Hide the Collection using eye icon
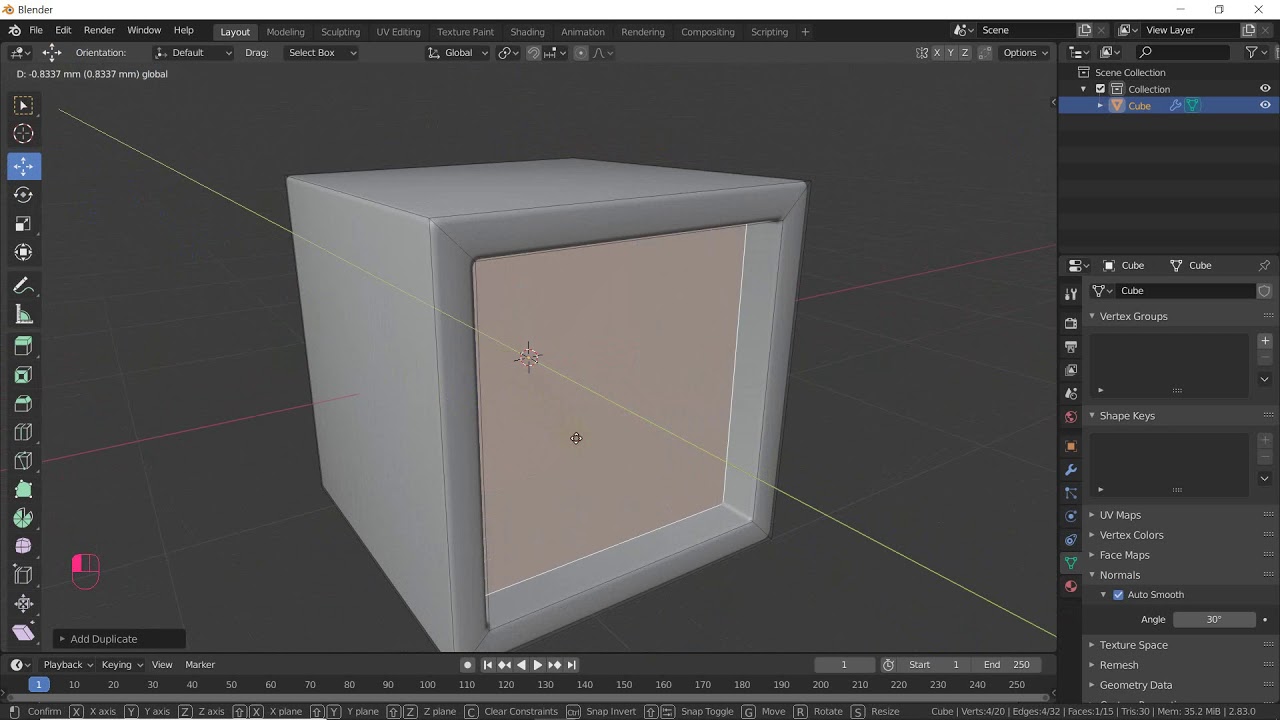The height and width of the screenshot is (720, 1280). pyautogui.click(x=1265, y=89)
